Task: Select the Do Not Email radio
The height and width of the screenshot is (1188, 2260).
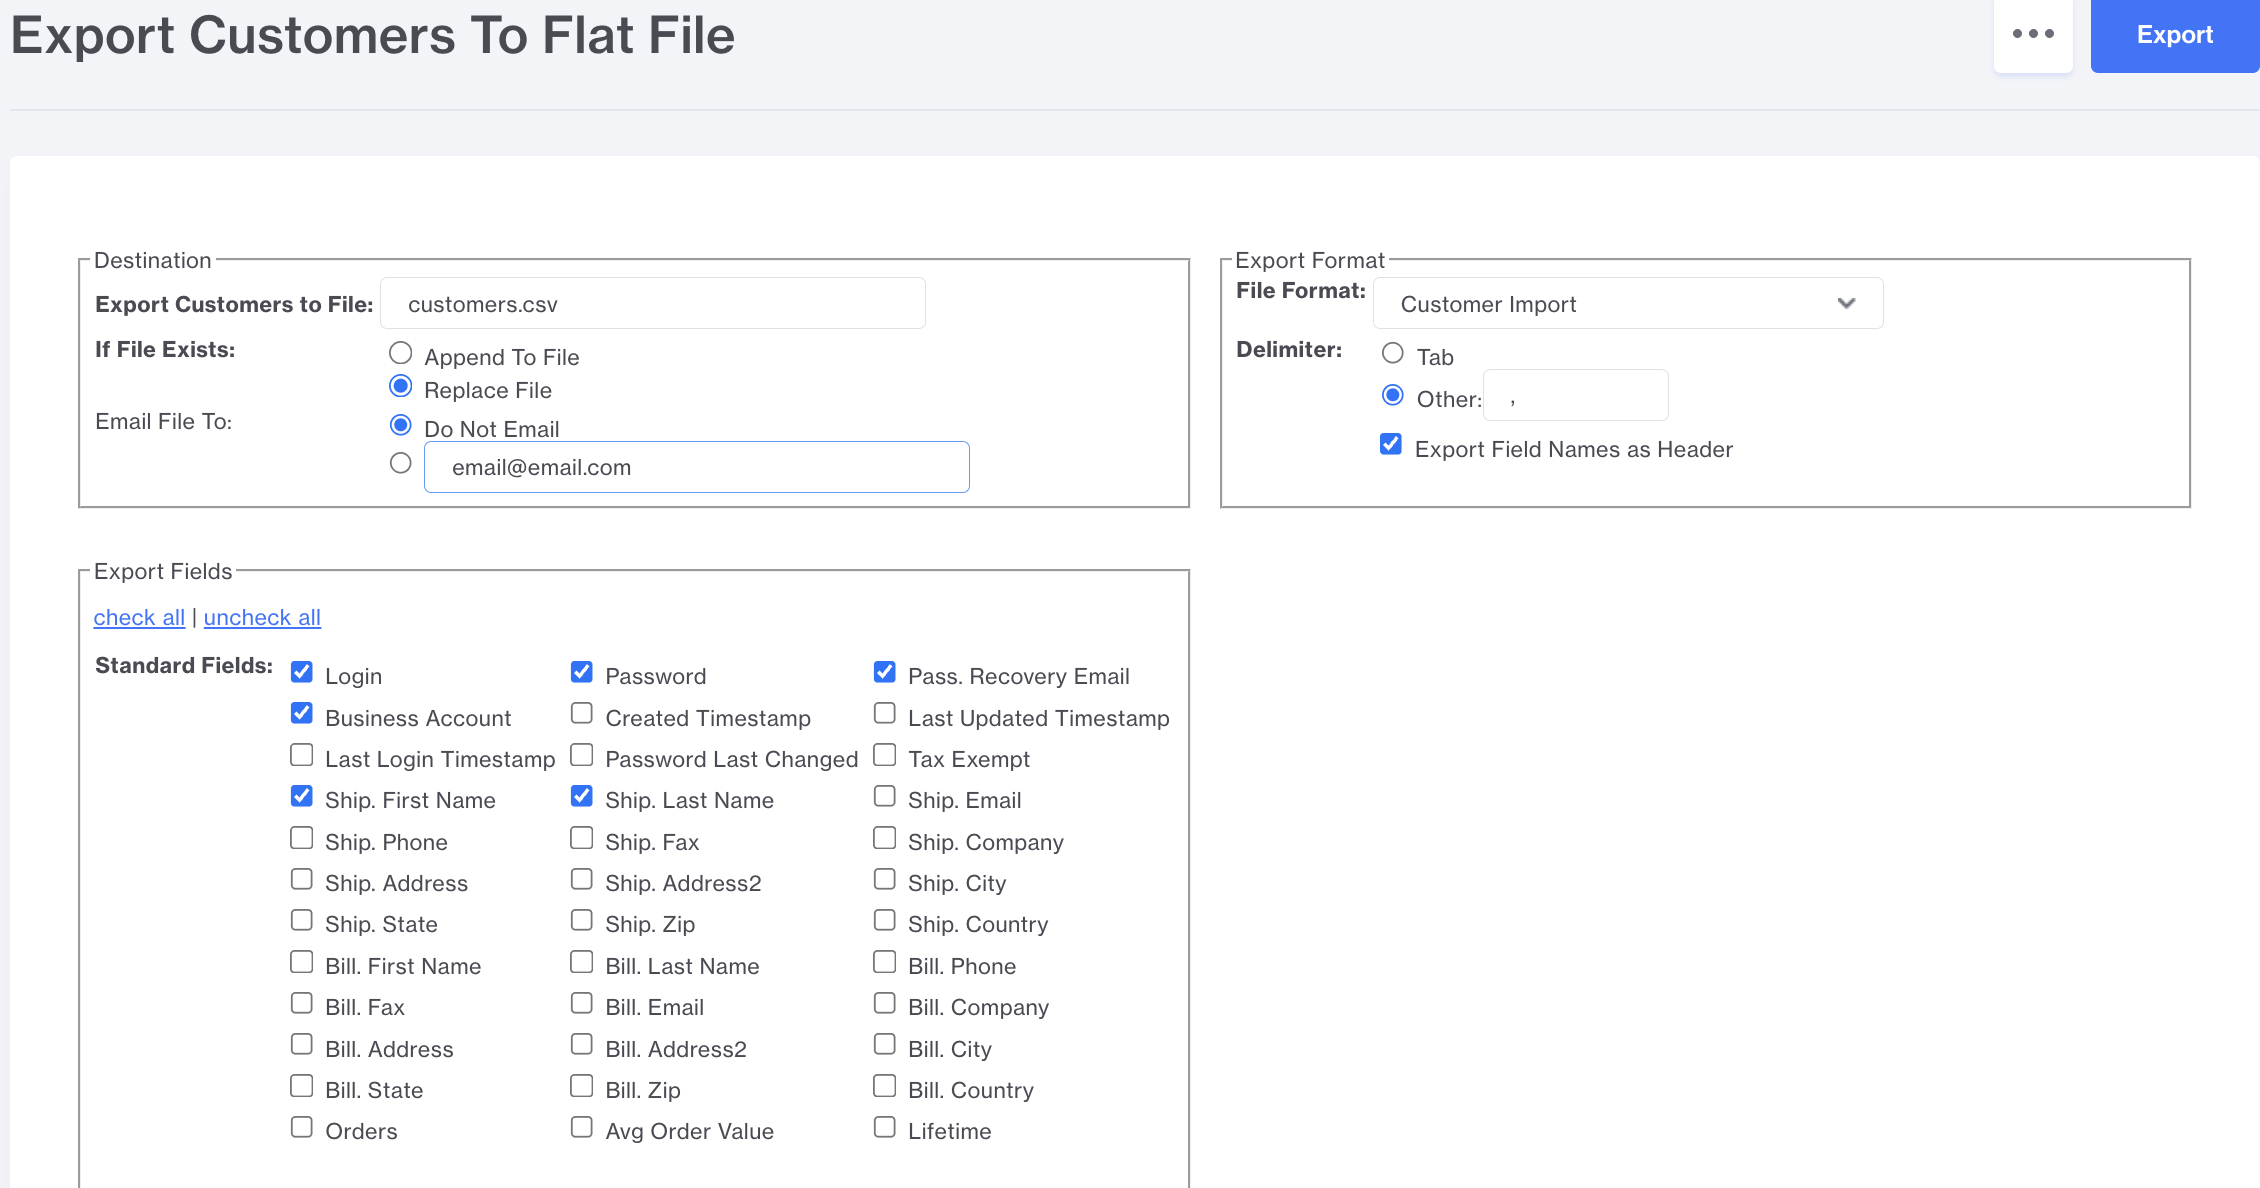Action: pos(400,425)
